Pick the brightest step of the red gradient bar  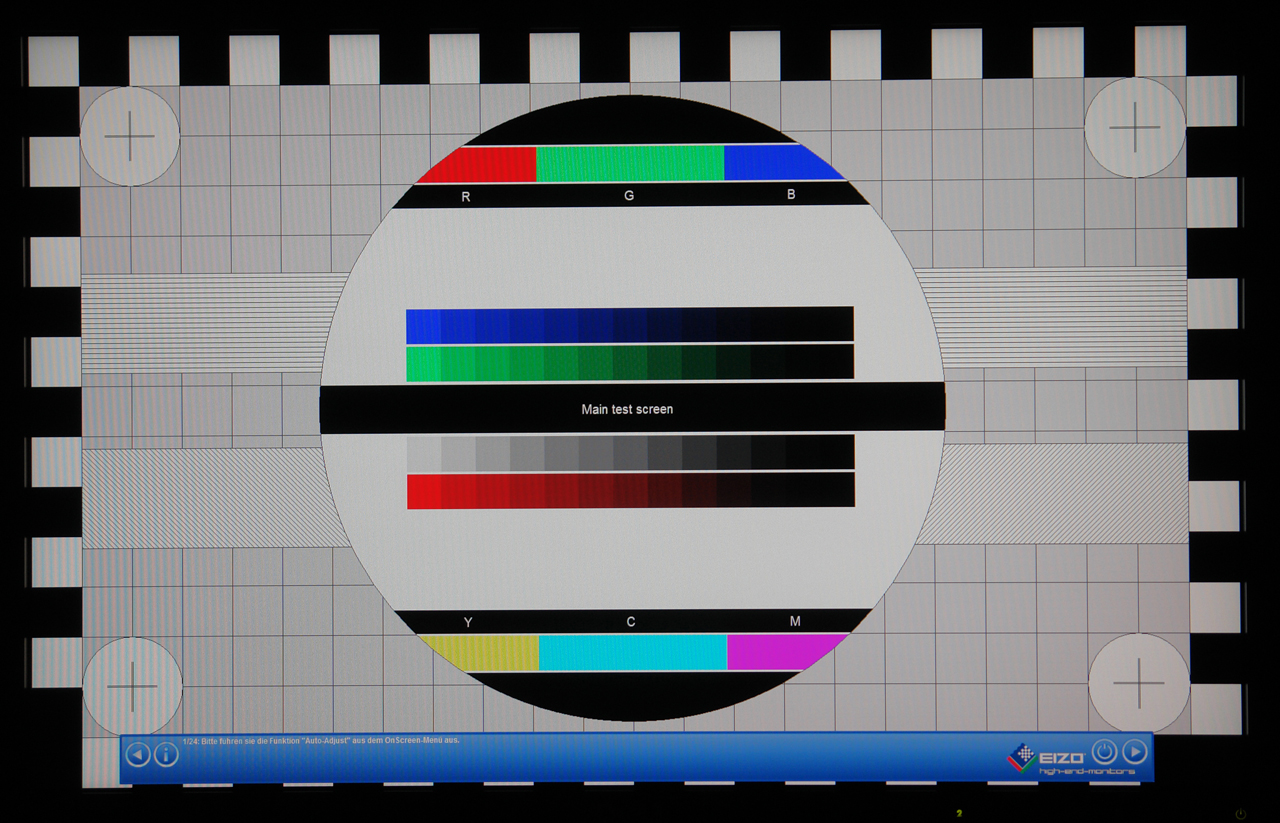pos(424,491)
